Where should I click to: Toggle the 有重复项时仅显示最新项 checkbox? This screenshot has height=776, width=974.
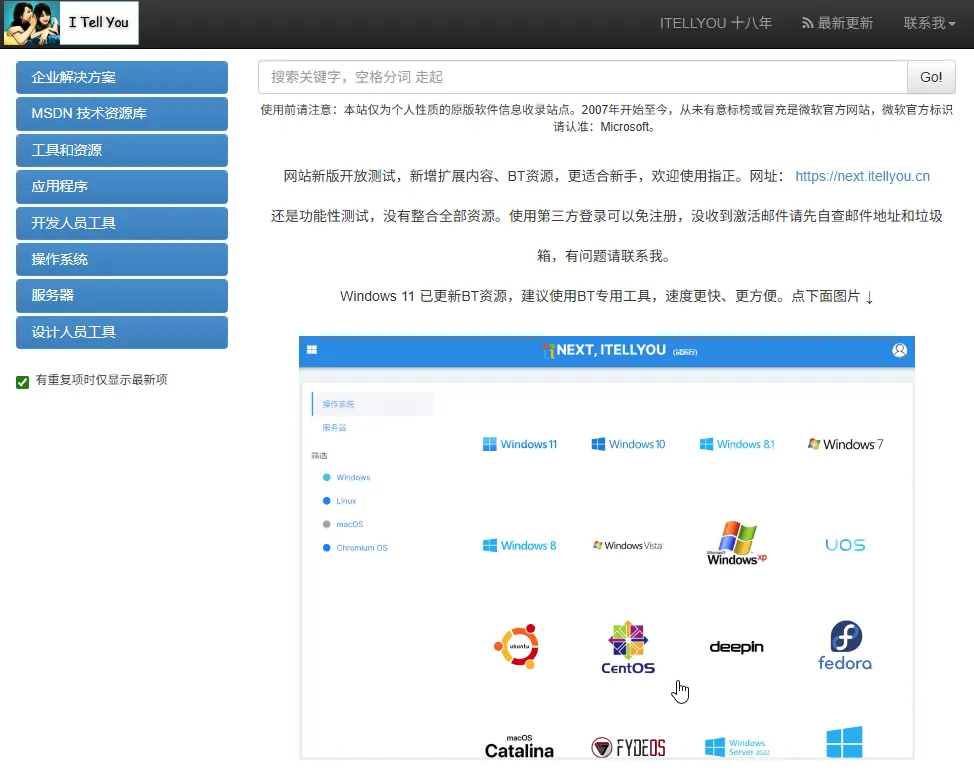(22, 382)
